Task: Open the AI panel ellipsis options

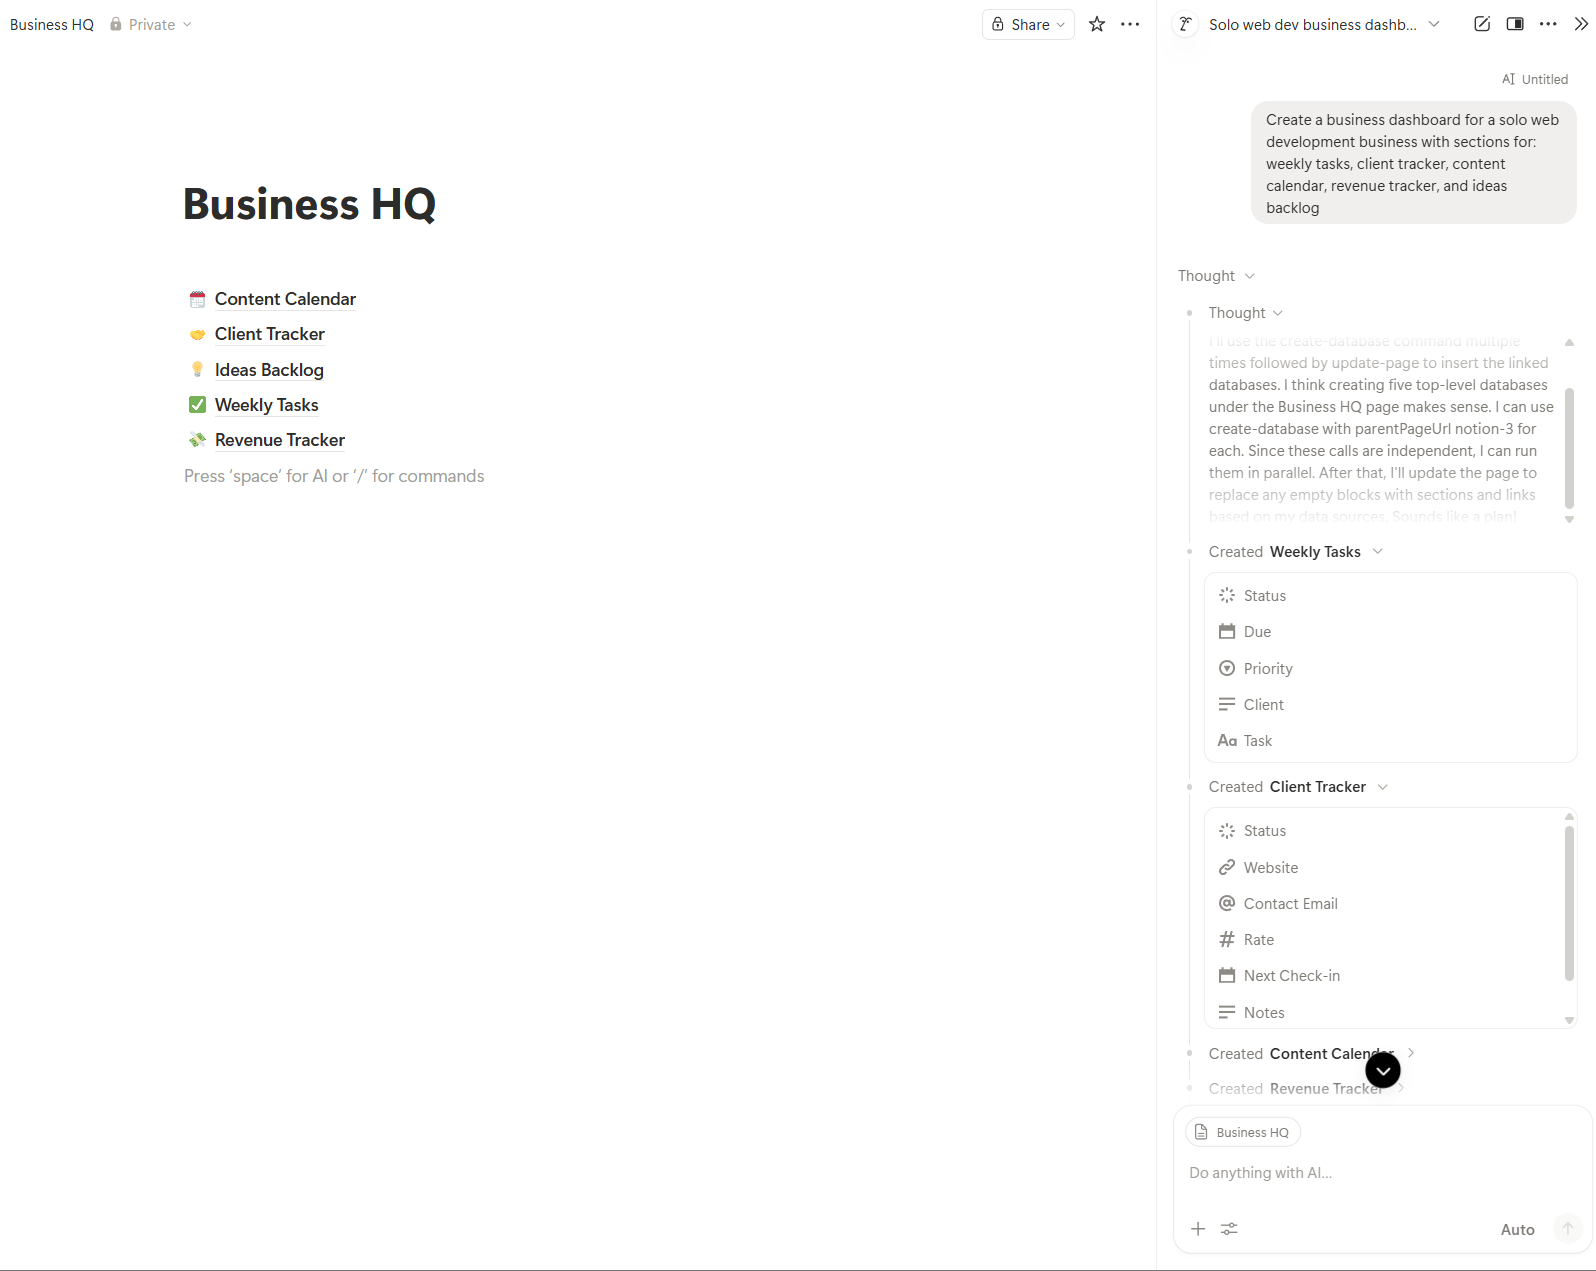Action: [1548, 24]
